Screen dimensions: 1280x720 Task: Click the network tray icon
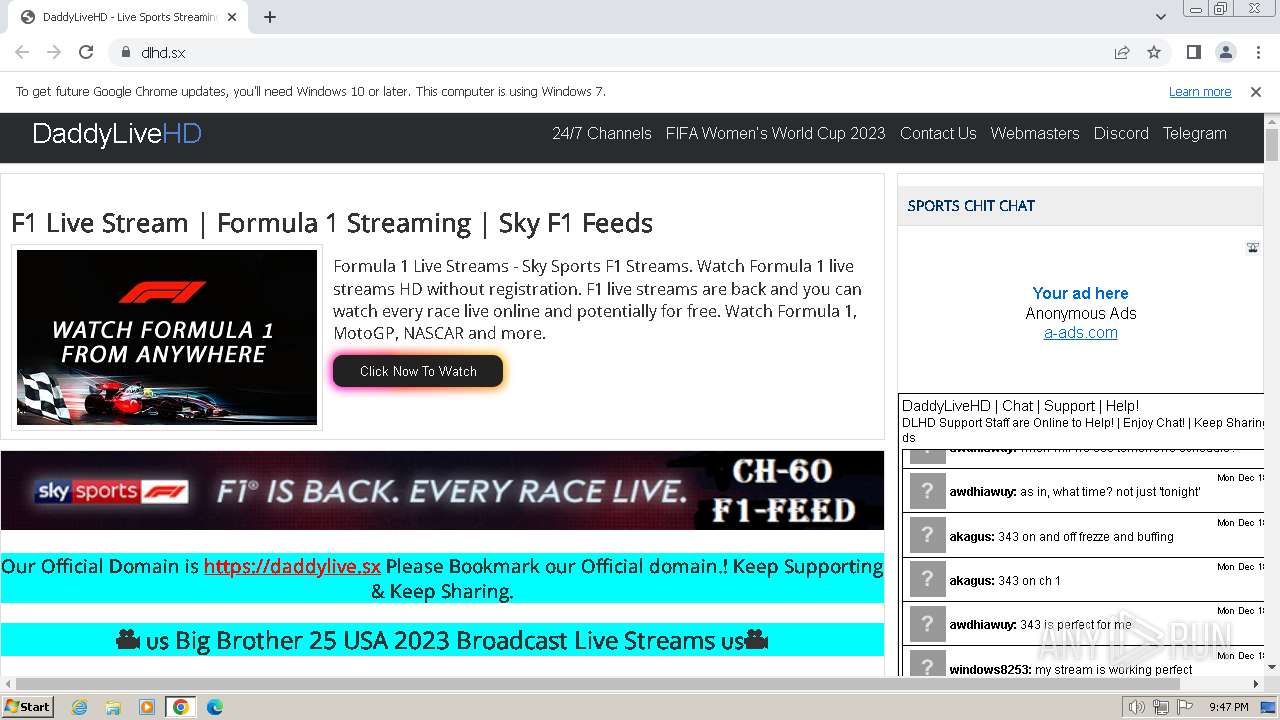pos(1161,707)
